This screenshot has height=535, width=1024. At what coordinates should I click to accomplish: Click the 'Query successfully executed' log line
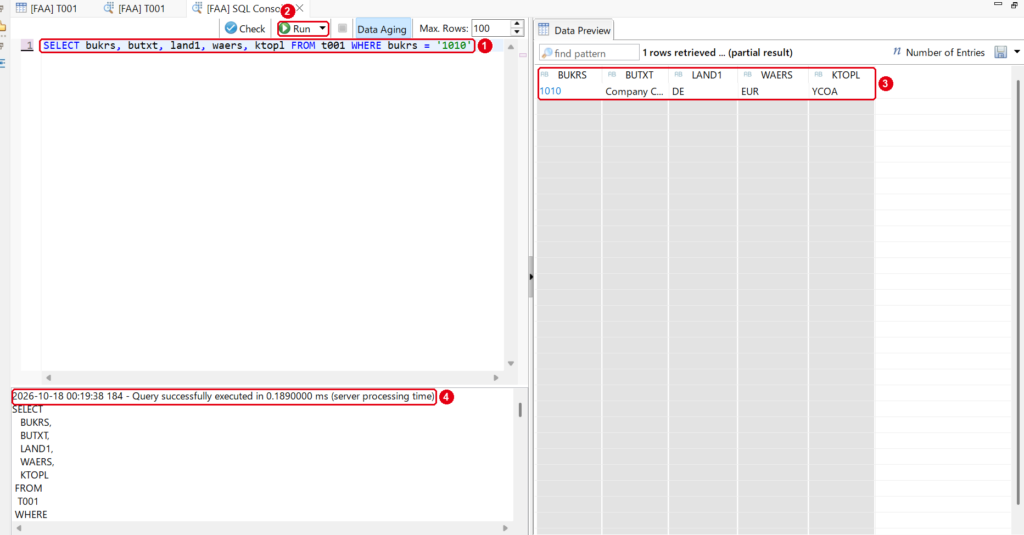(x=223, y=397)
